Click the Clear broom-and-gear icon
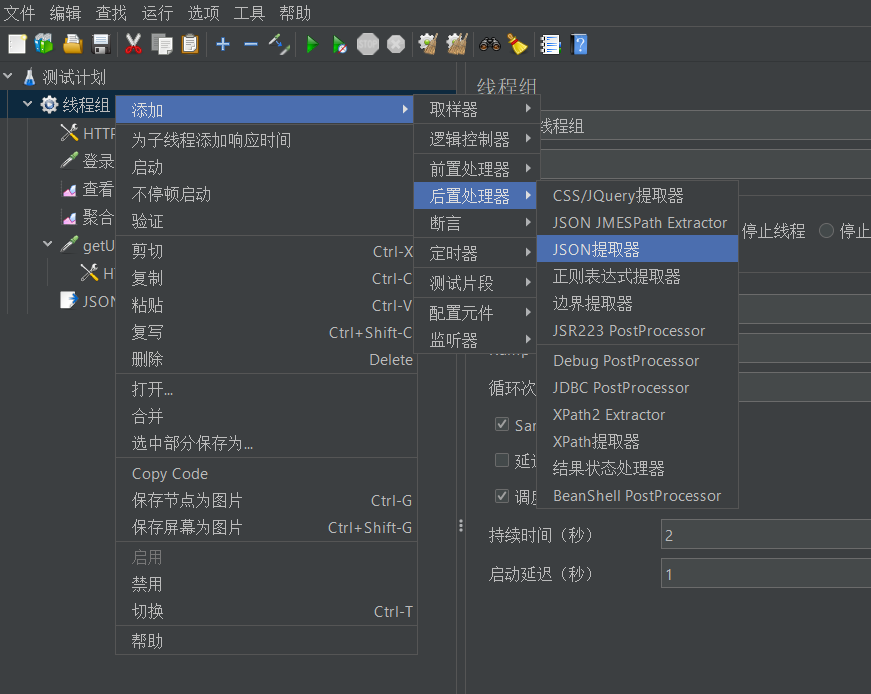This screenshot has height=694, width=871. pyautogui.click(x=428, y=44)
